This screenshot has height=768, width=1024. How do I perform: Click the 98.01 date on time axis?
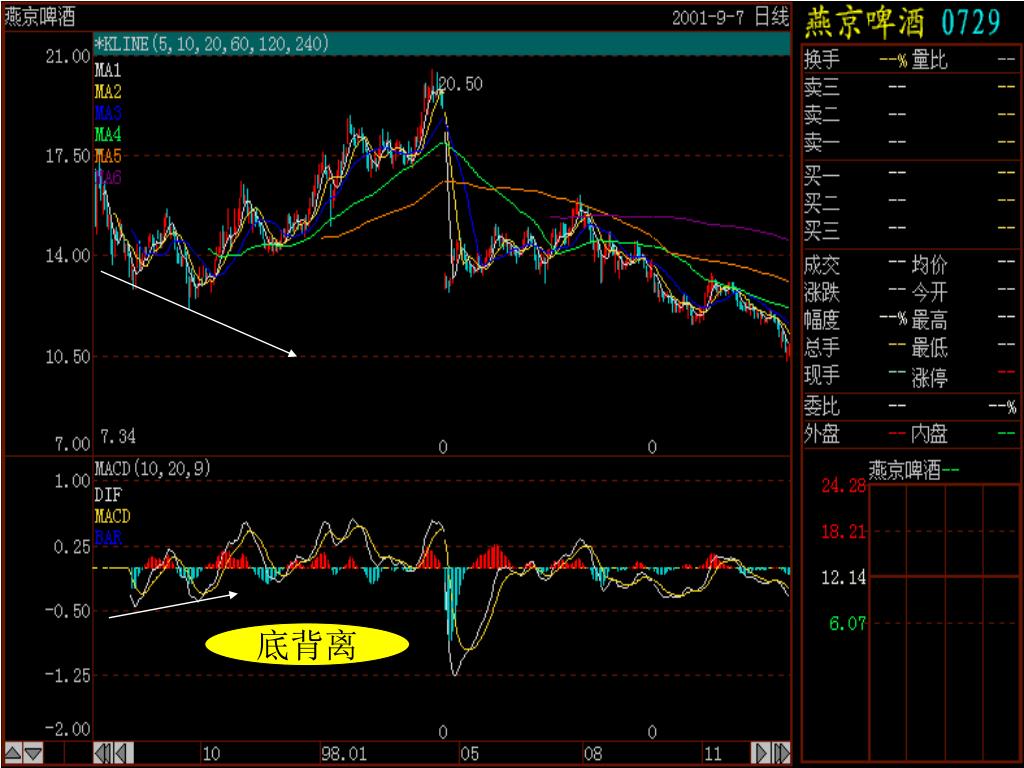344,754
